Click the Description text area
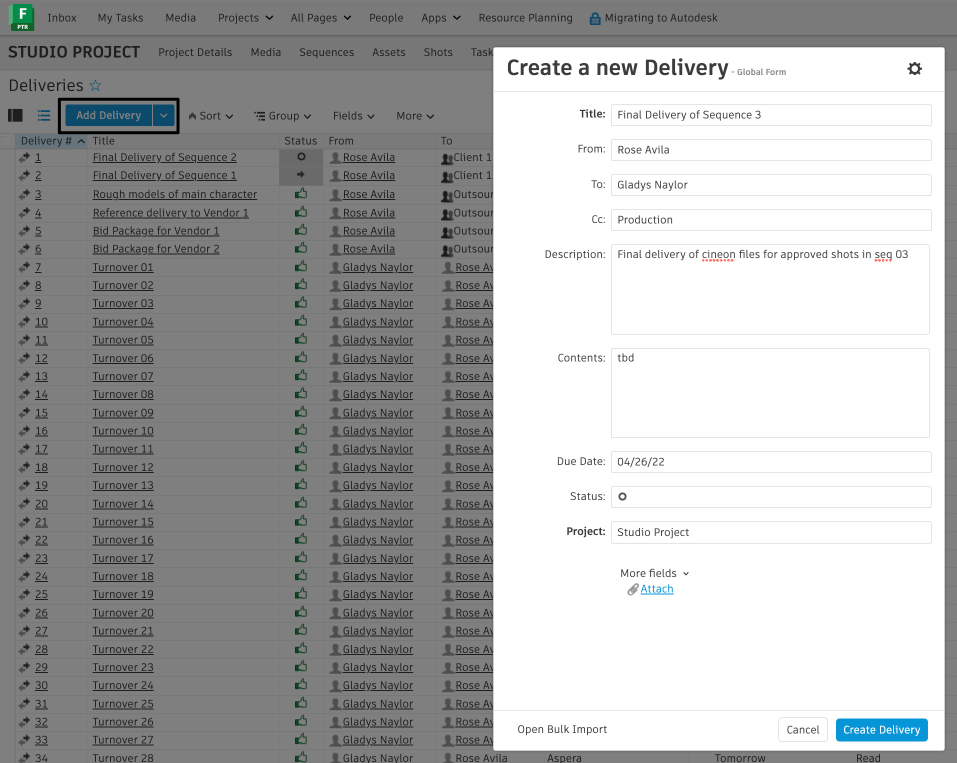The image size is (957, 763). pos(770,289)
